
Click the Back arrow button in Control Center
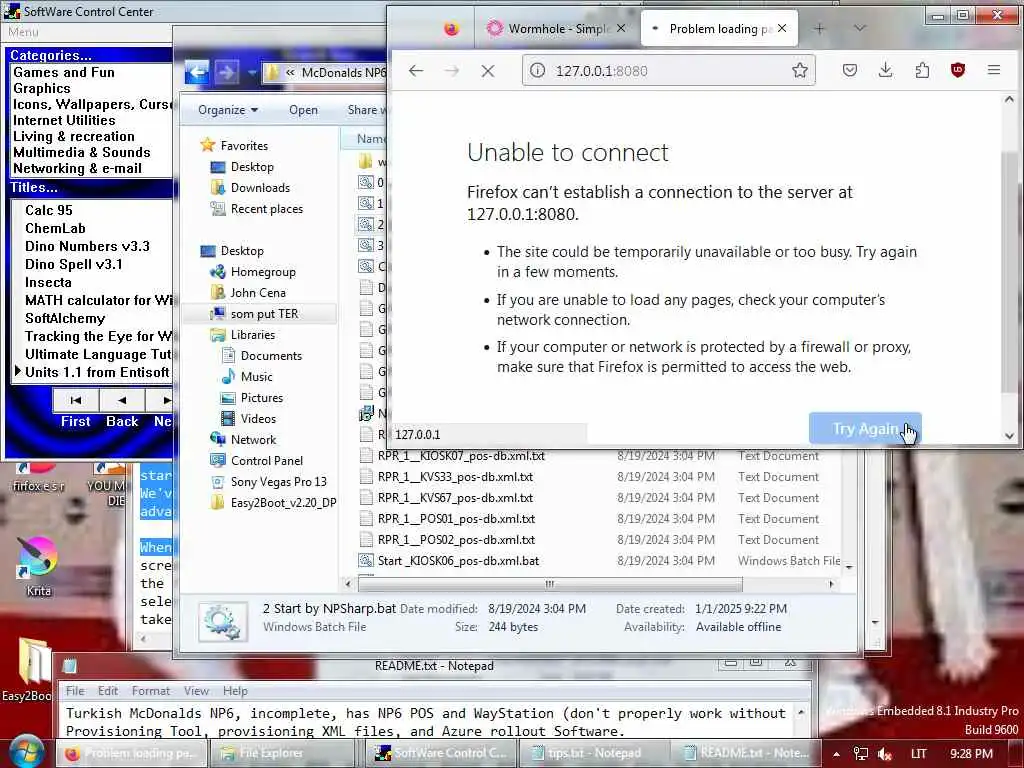[x=122, y=400]
